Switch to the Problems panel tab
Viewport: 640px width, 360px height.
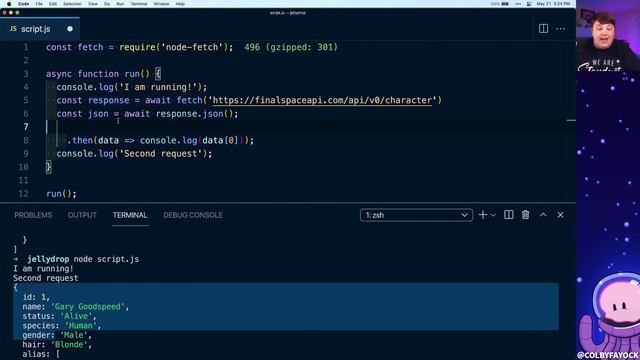pos(33,215)
